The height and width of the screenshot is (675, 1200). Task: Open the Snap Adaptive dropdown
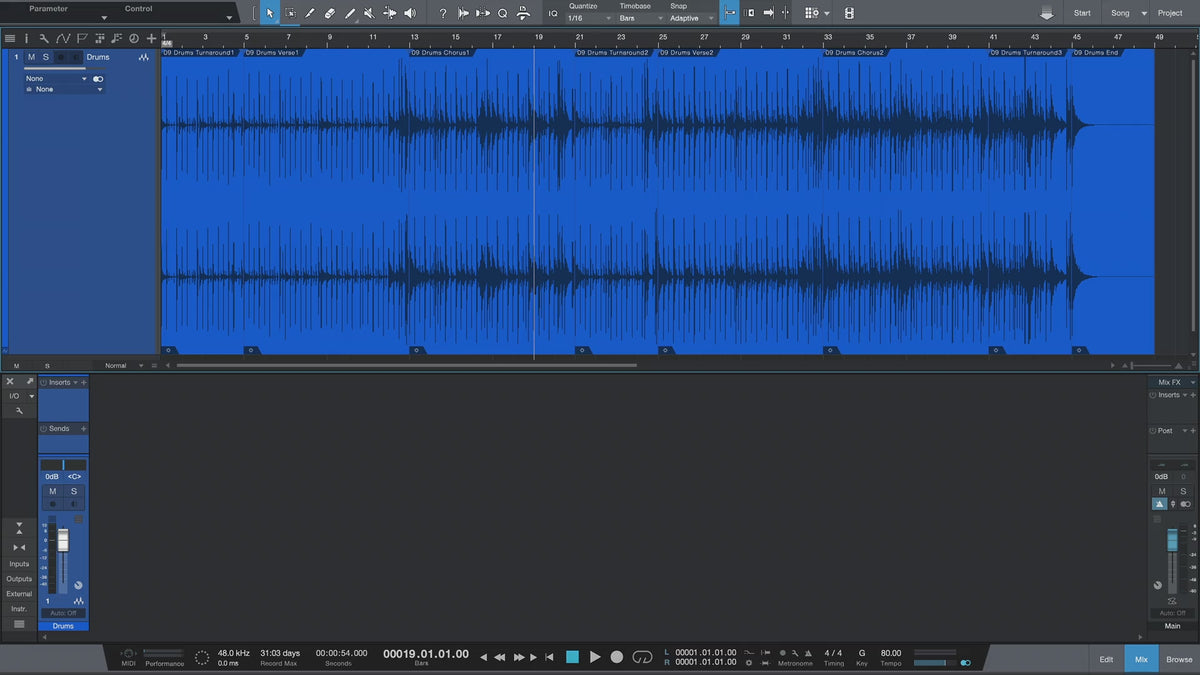click(x=692, y=18)
